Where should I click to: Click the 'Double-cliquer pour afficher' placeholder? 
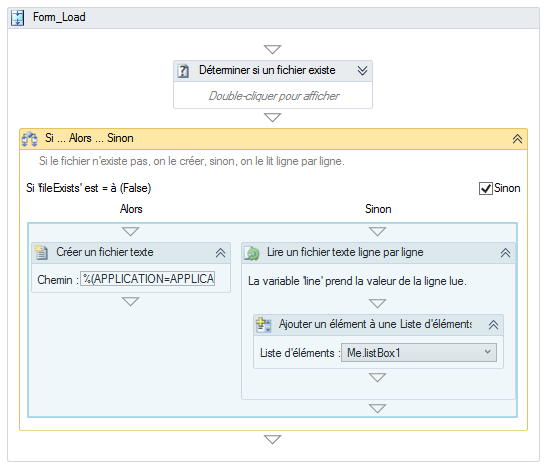tap(274, 96)
